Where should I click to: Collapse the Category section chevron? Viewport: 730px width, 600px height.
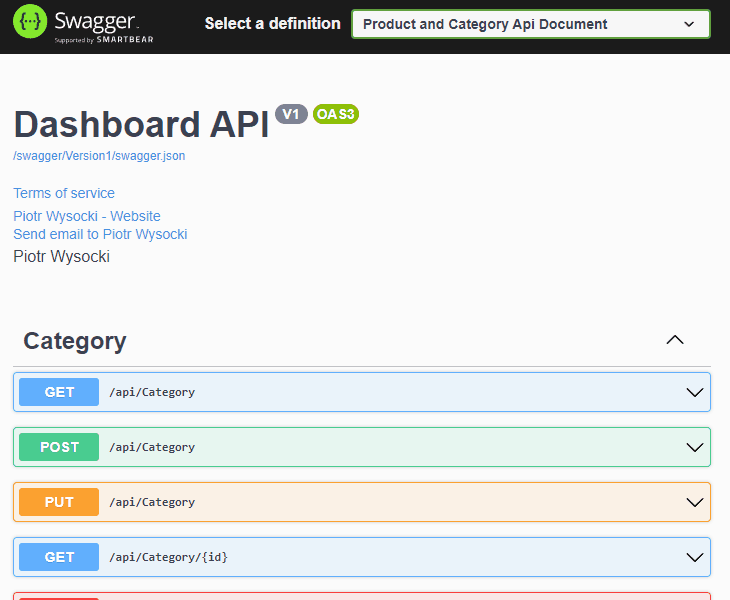(x=675, y=340)
